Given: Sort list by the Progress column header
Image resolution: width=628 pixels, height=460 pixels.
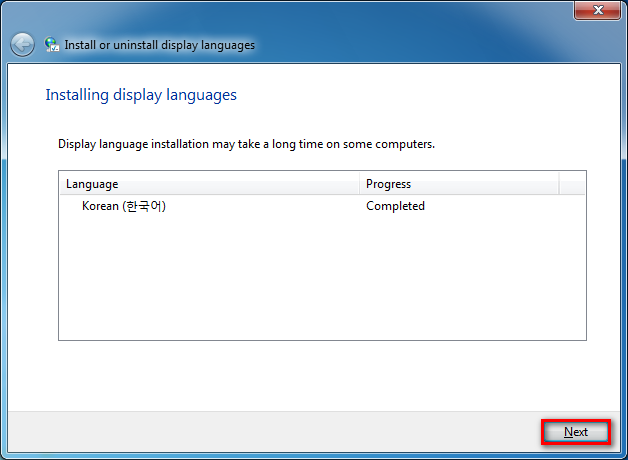Looking at the screenshot, I should [459, 184].
